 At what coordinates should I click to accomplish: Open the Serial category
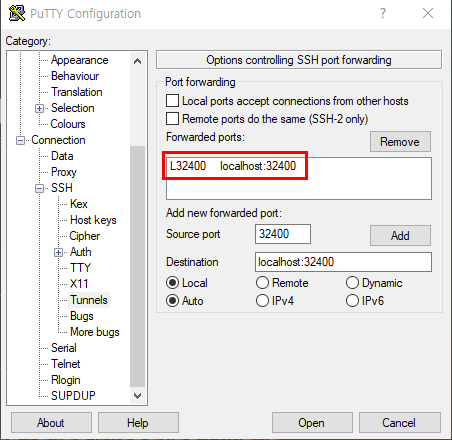64,348
